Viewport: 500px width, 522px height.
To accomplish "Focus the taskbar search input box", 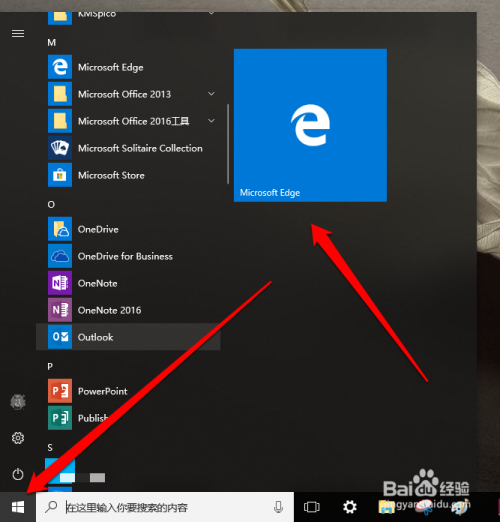I will (165, 507).
